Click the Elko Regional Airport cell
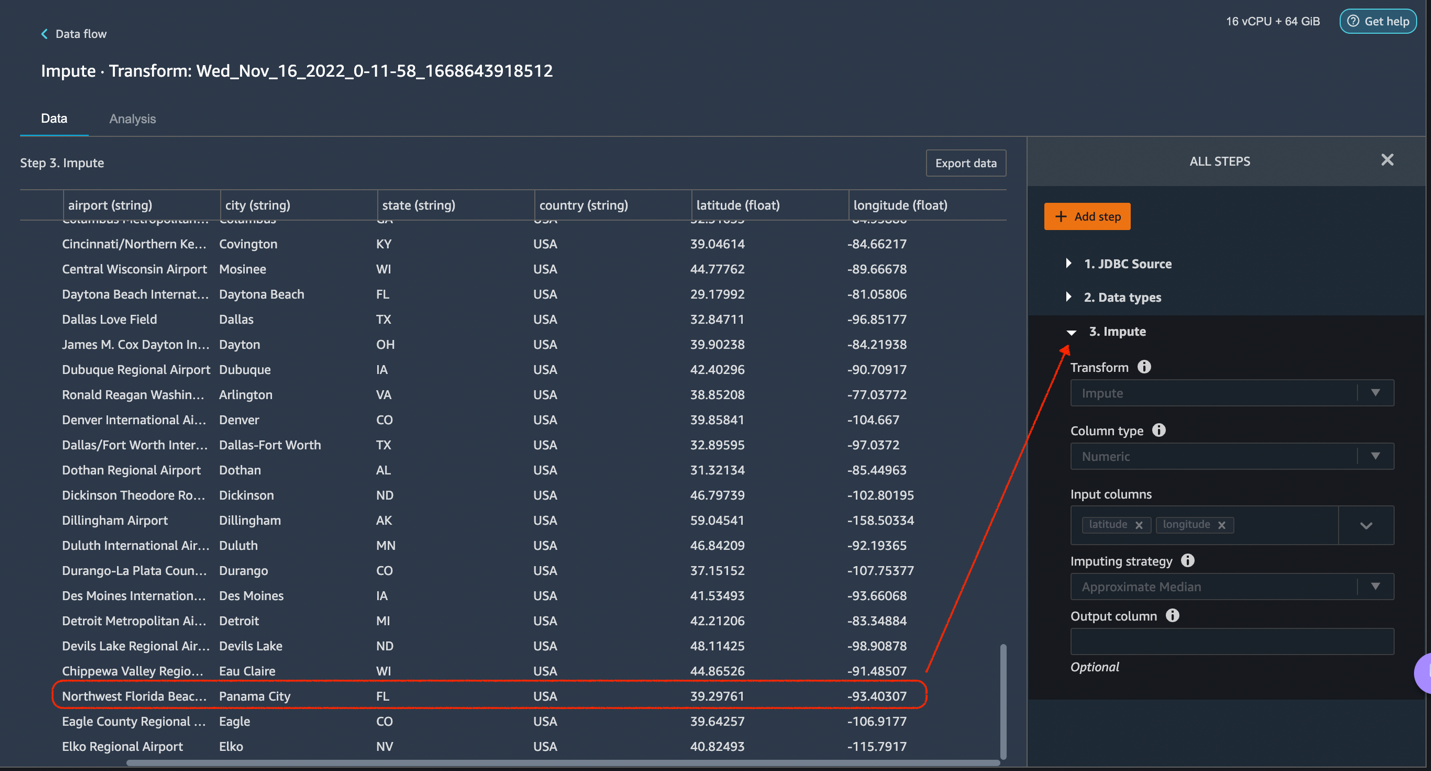The height and width of the screenshot is (771, 1431). (122, 746)
